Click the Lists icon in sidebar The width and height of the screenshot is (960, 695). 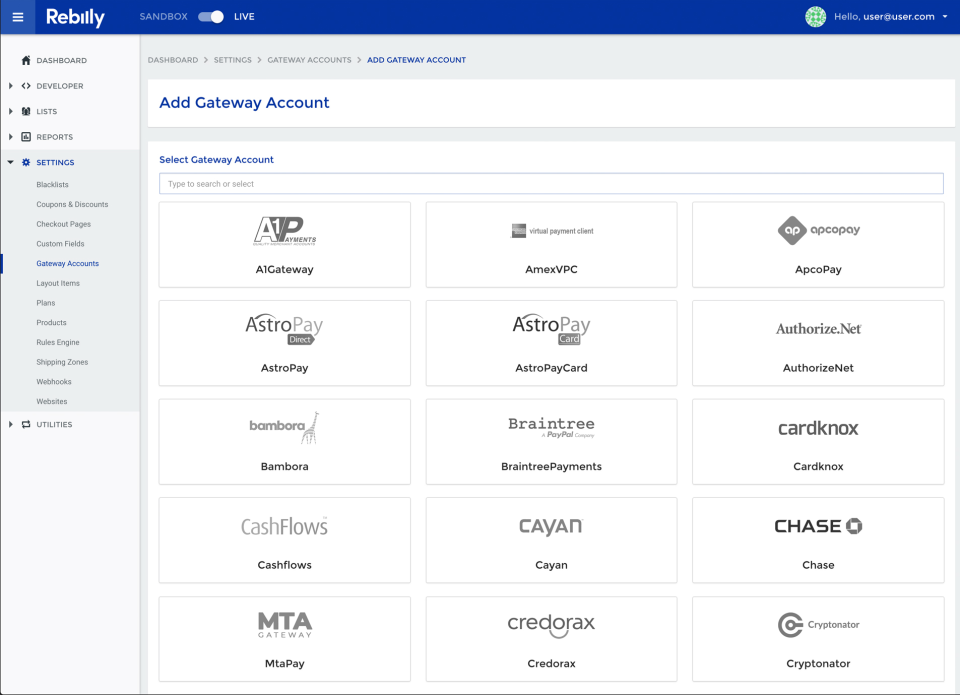[26, 111]
